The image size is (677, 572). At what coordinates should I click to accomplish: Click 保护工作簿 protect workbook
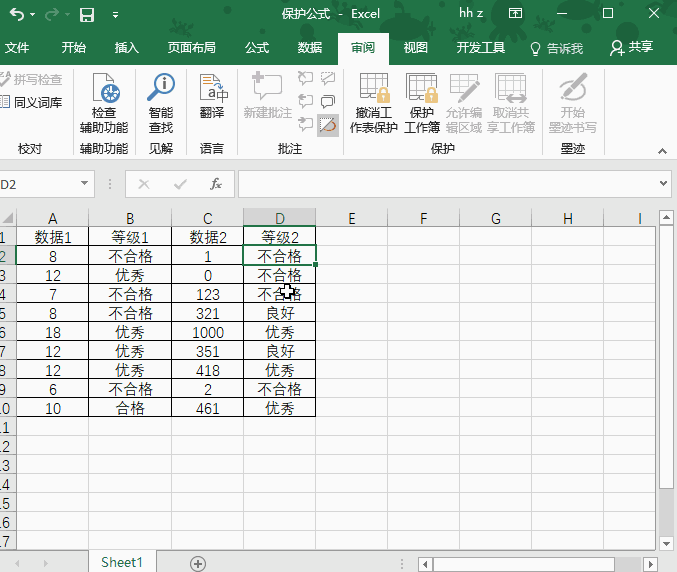(x=422, y=104)
